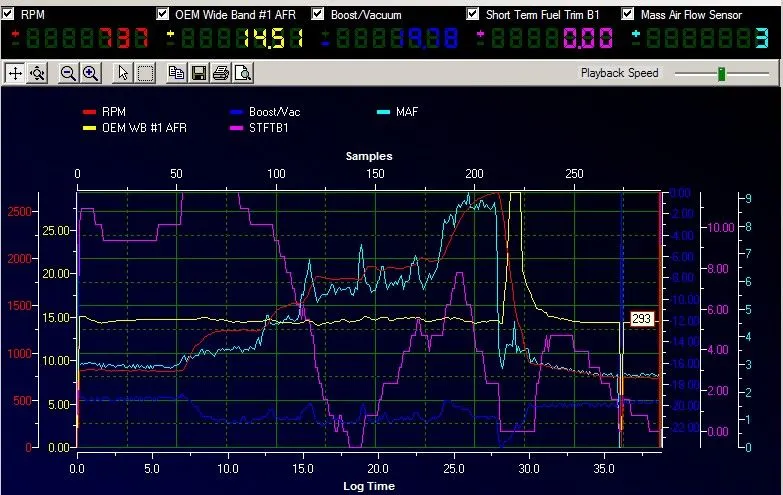Toggle Short Term Fuel Trim B1 checkbox
Viewport: 783px width, 495px height.
point(473,15)
